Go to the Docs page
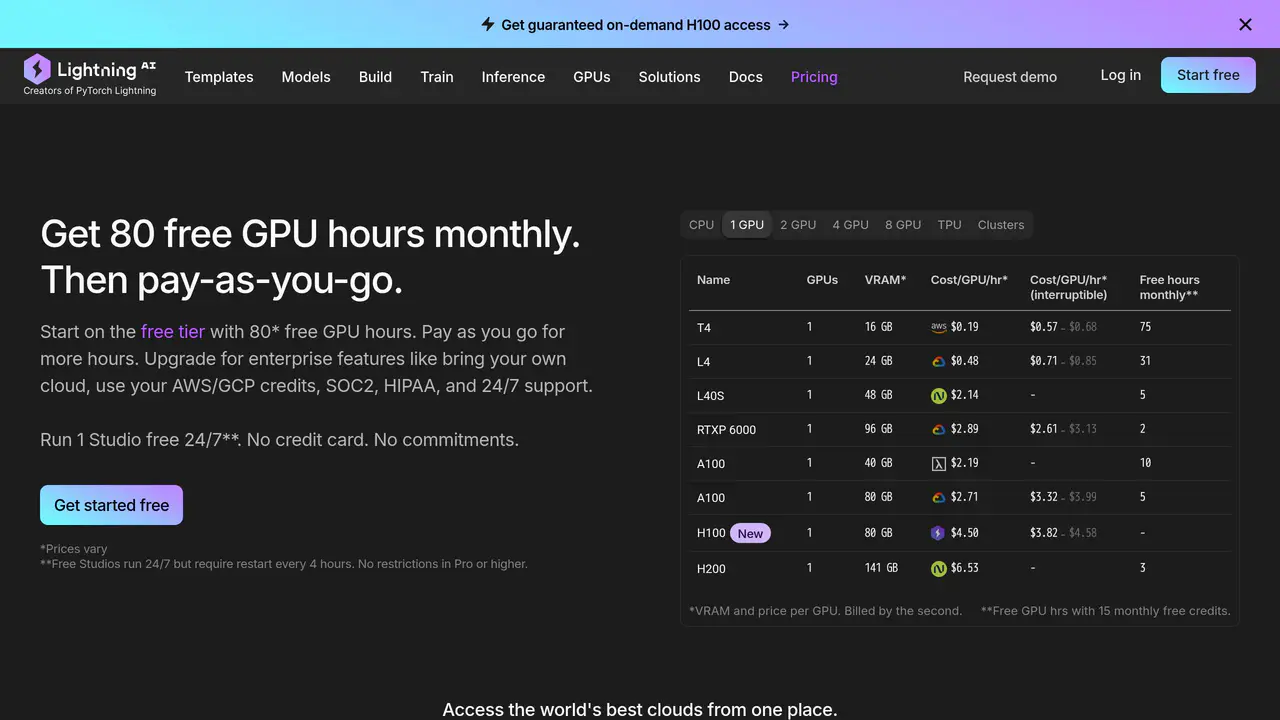This screenshot has height=720, width=1280. (746, 77)
